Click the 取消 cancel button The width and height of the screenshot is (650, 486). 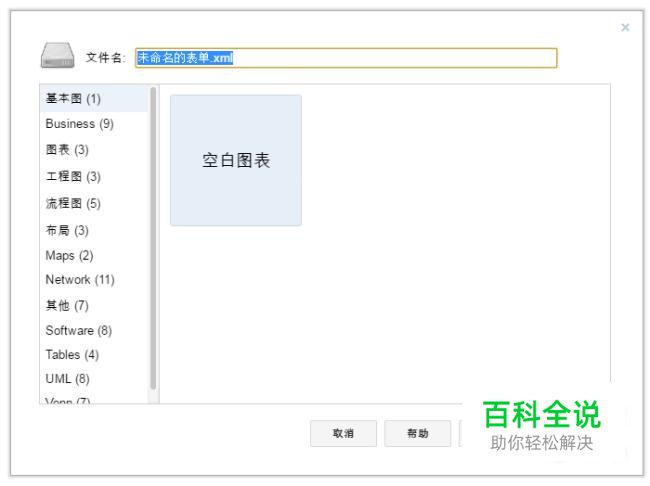343,433
